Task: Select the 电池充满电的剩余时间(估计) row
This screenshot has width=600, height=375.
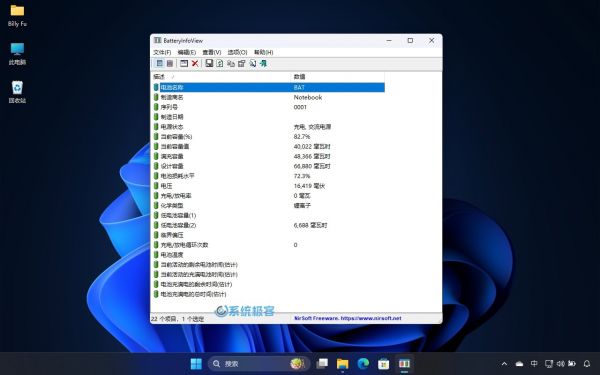Action: pos(268,284)
